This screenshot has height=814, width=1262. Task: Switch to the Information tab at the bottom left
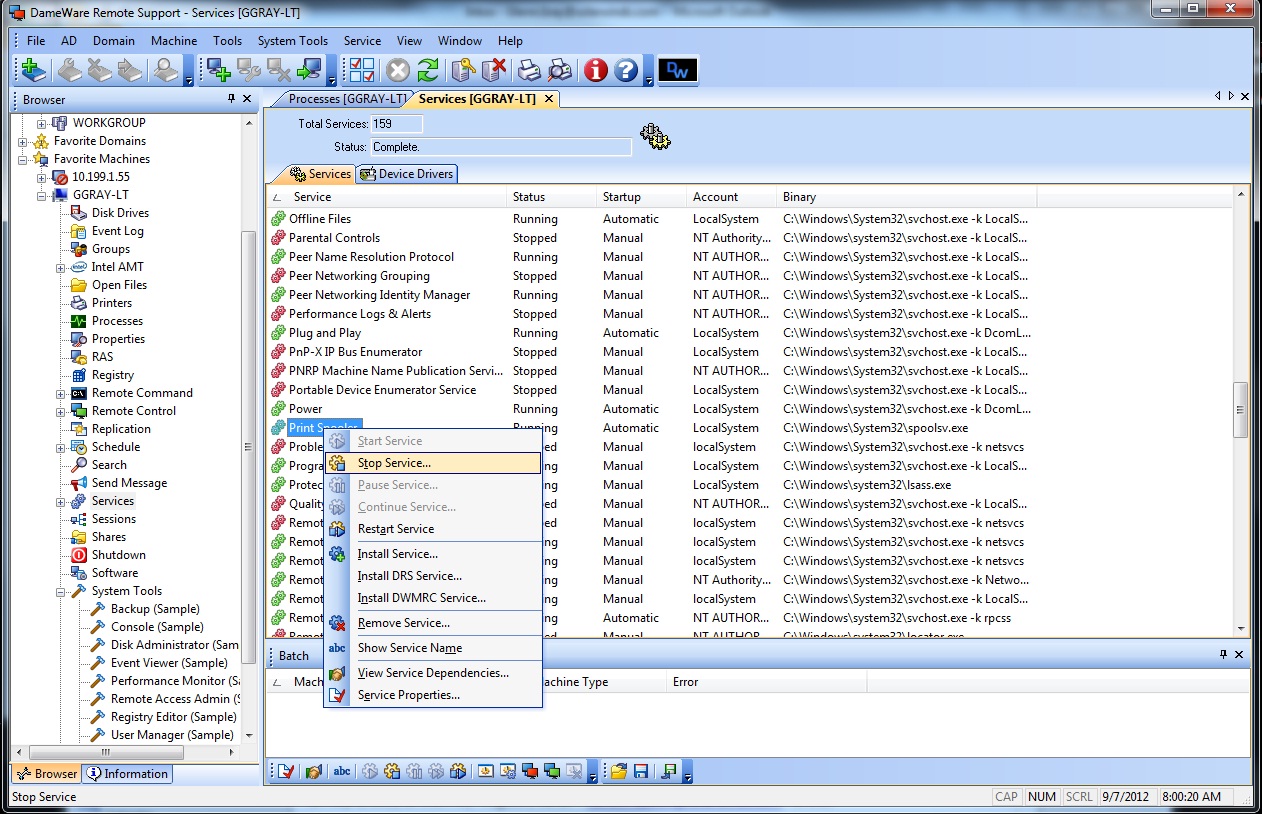[x=127, y=774]
